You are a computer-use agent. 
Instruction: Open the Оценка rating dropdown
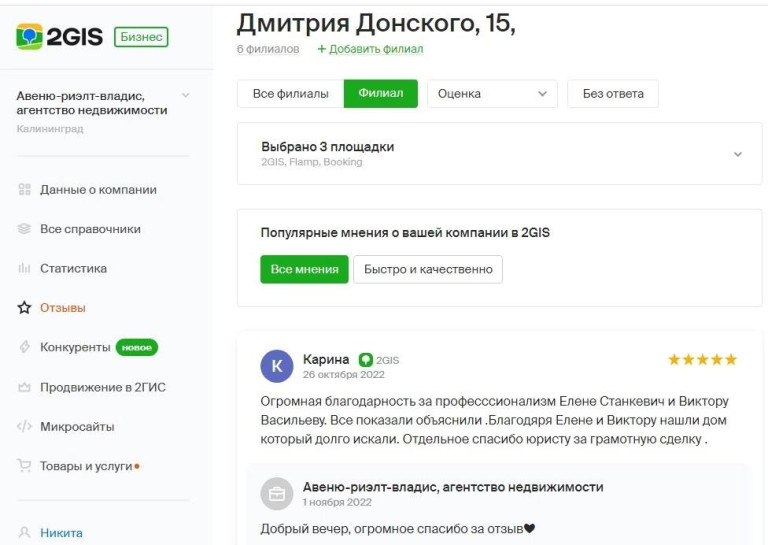[492, 94]
